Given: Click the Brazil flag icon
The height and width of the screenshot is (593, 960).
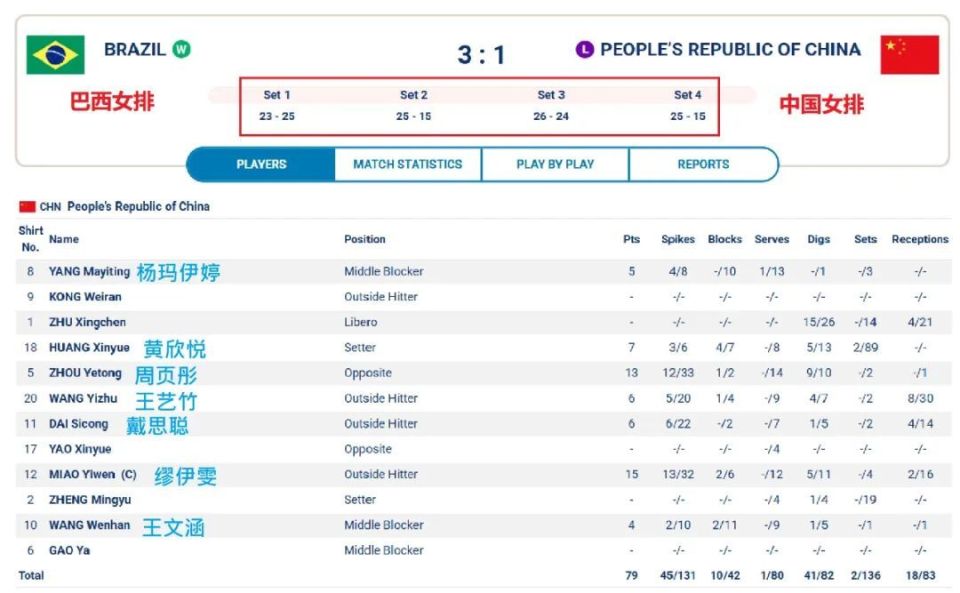Looking at the screenshot, I should pyautogui.click(x=55, y=55).
